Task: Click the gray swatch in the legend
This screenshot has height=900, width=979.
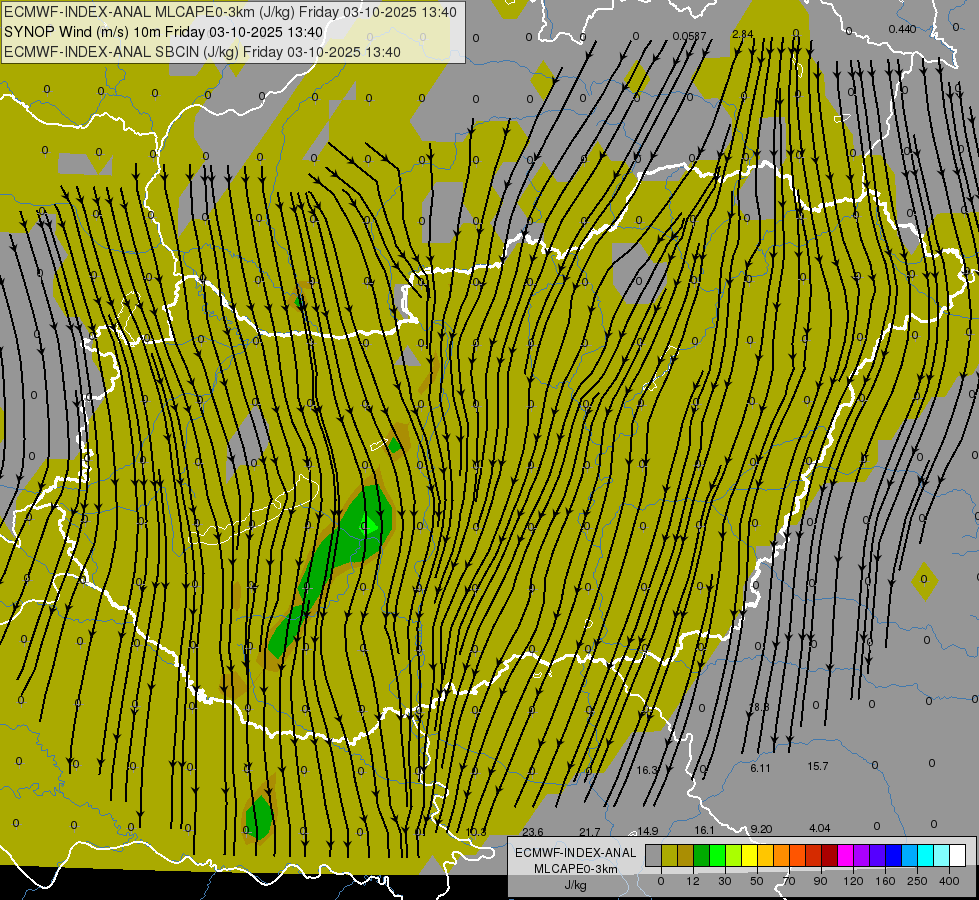Action: tap(654, 855)
